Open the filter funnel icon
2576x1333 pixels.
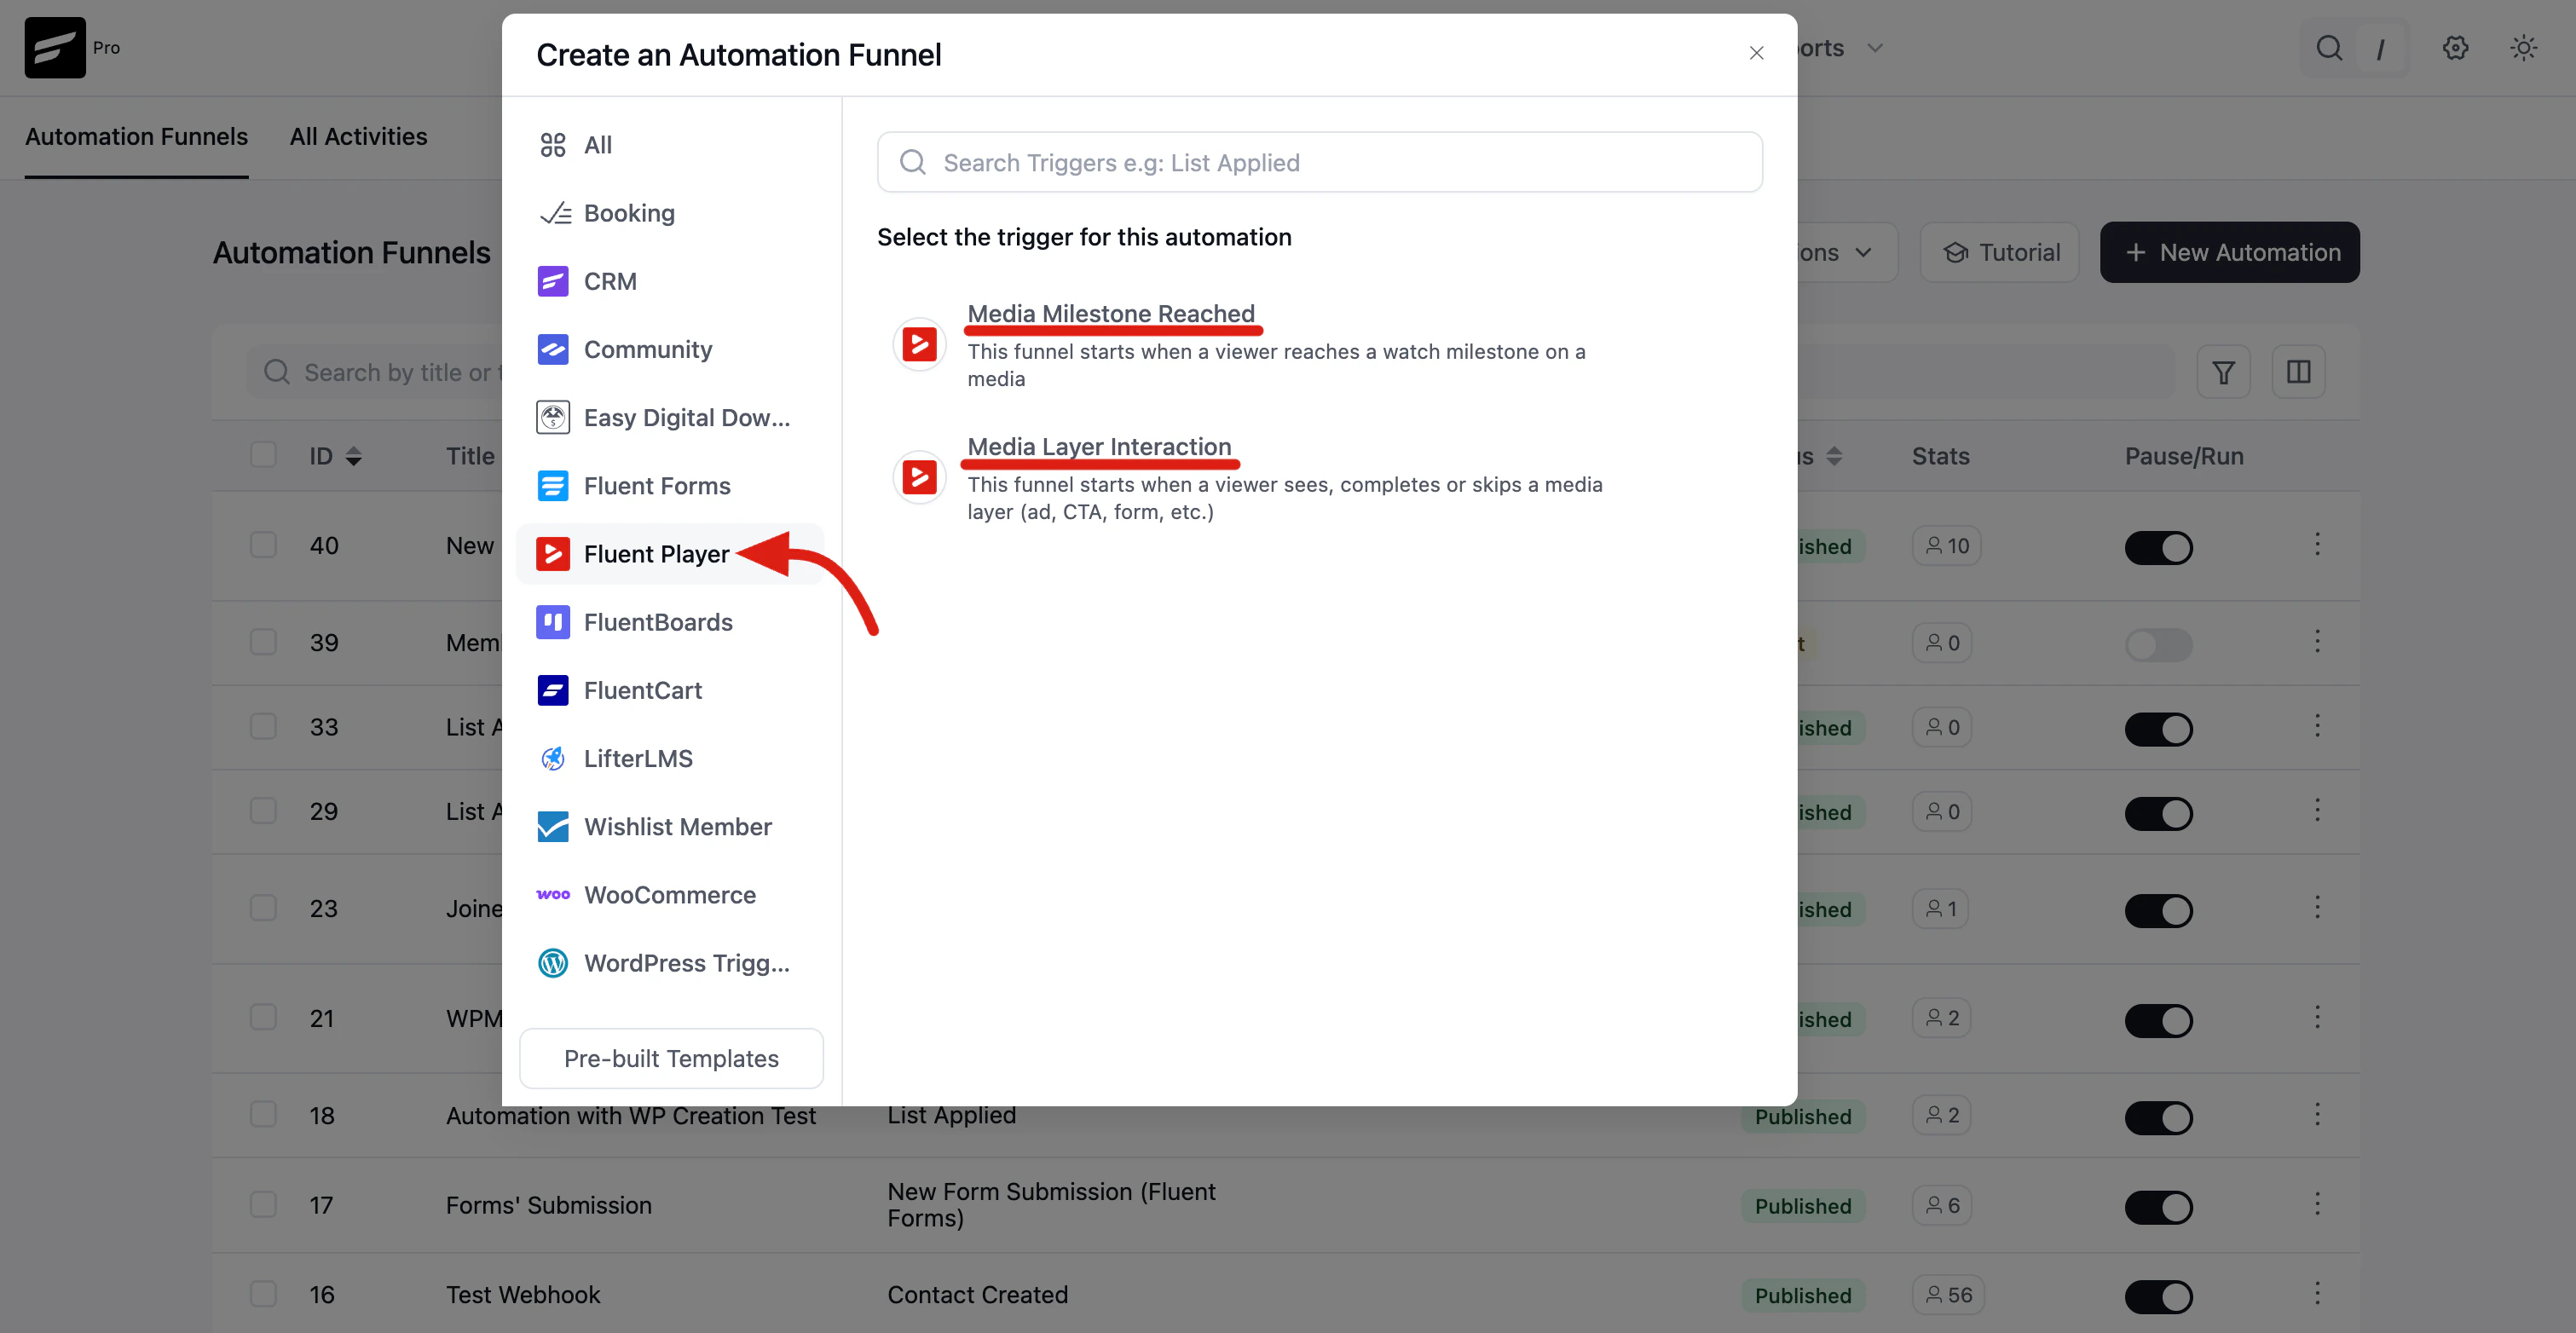click(x=2223, y=372)
